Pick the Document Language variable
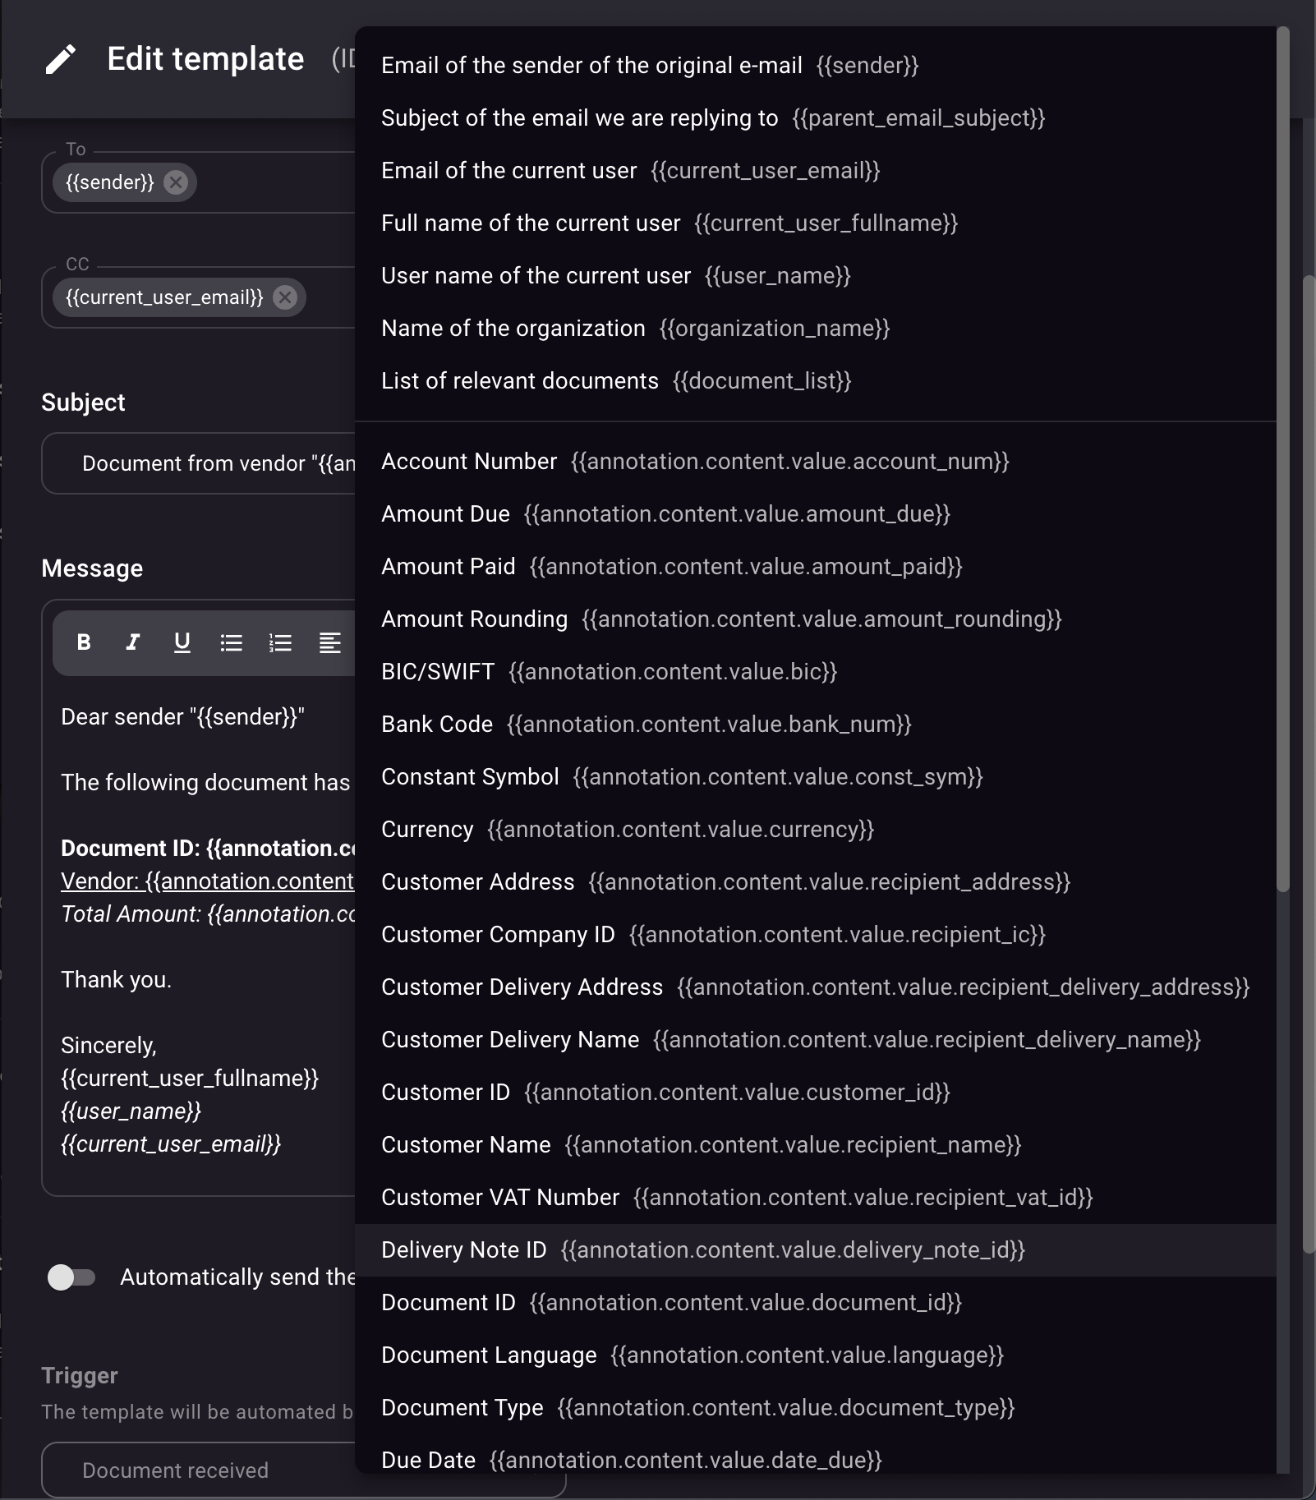 pos(815,1355)
